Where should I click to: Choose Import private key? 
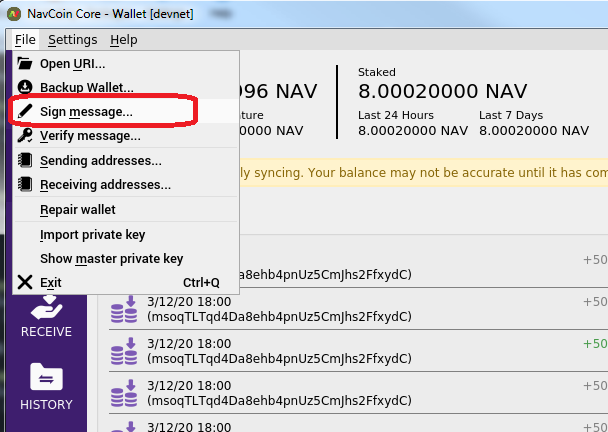coord(126,235)
